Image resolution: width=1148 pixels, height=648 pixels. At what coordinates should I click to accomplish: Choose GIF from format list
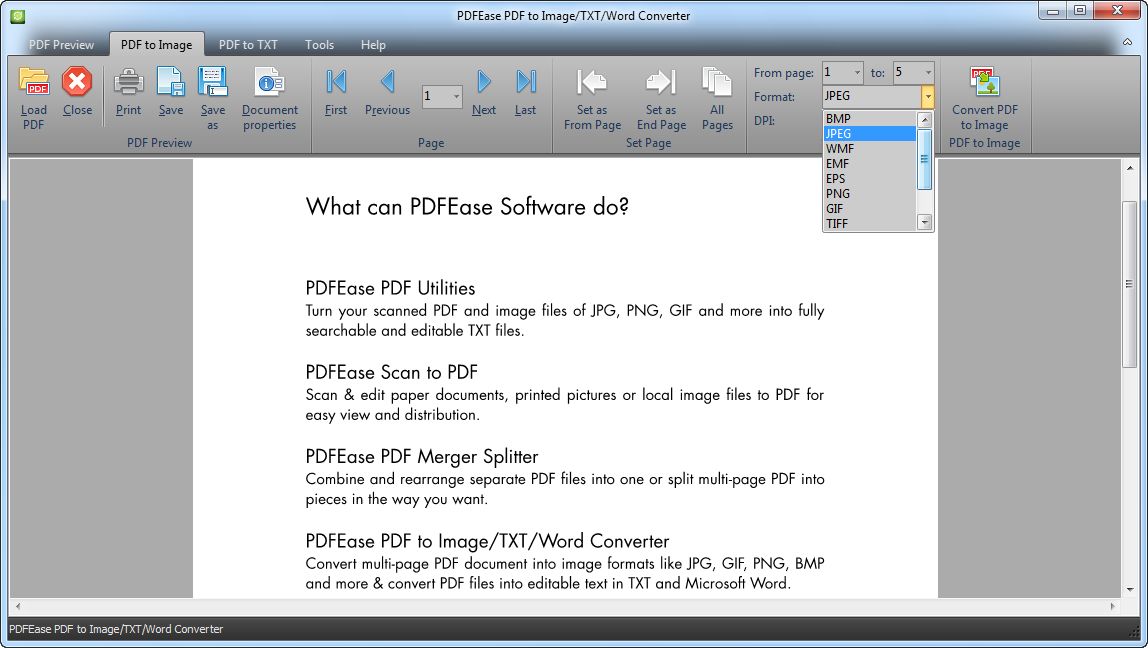[x=870, y=209]
